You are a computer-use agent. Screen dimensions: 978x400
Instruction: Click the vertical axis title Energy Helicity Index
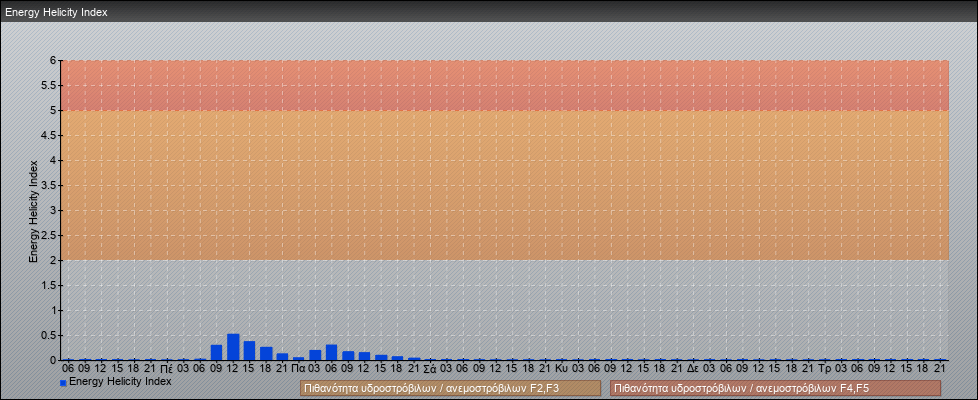(x=34, y=211)
